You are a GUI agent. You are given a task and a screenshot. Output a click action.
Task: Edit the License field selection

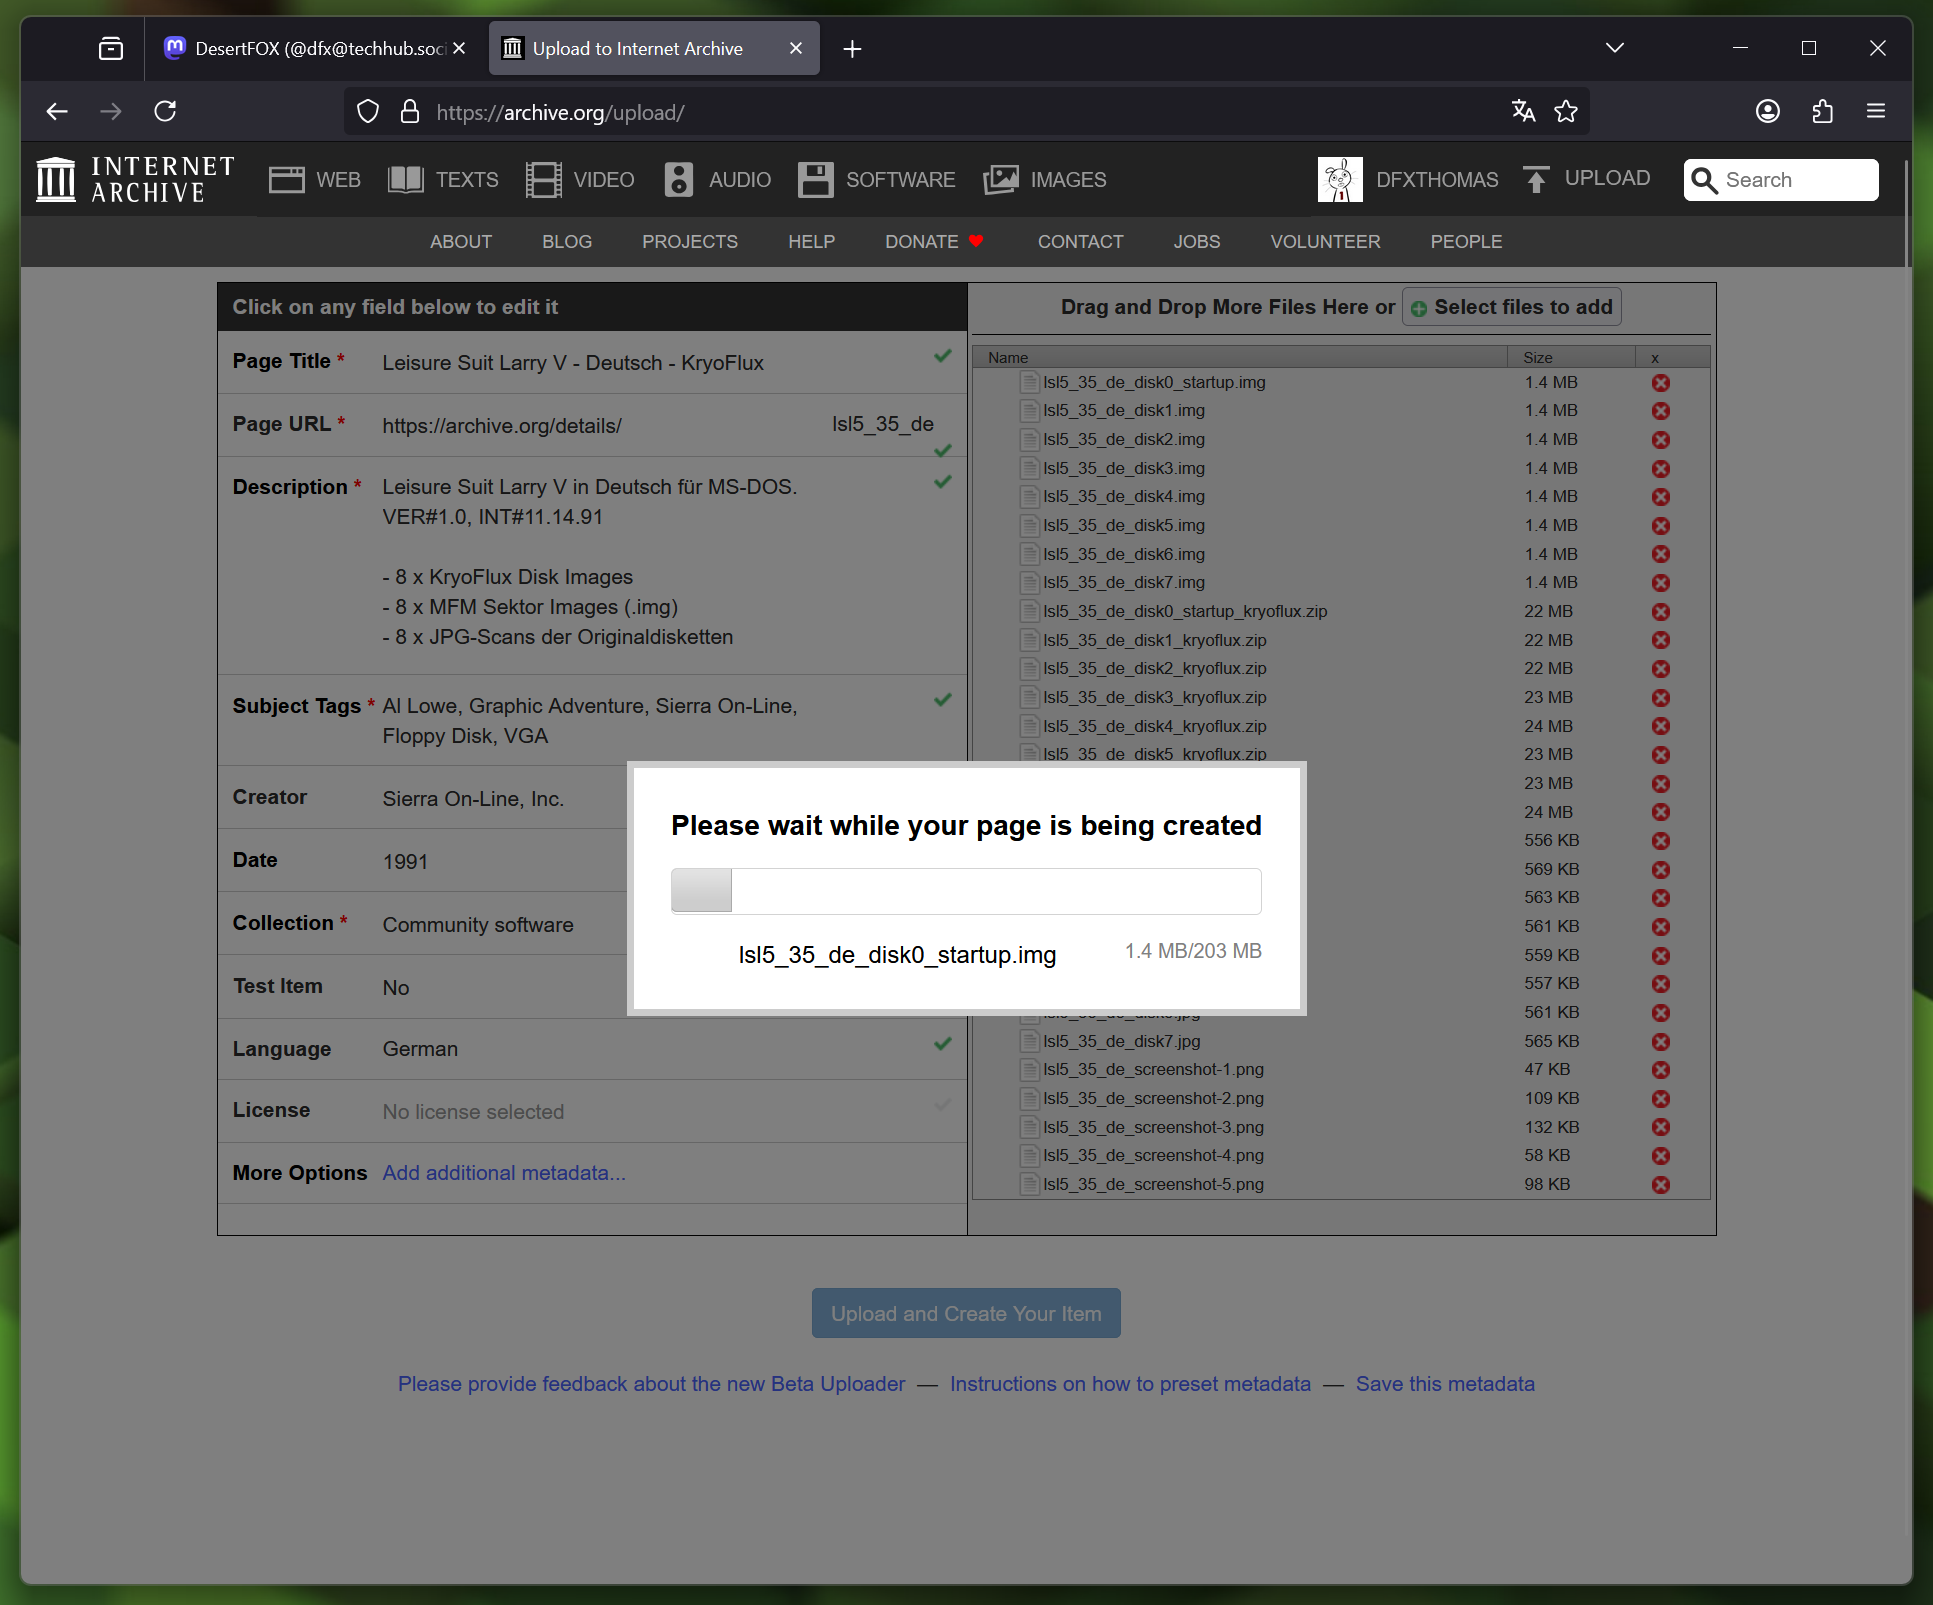tap(592, 1111)
